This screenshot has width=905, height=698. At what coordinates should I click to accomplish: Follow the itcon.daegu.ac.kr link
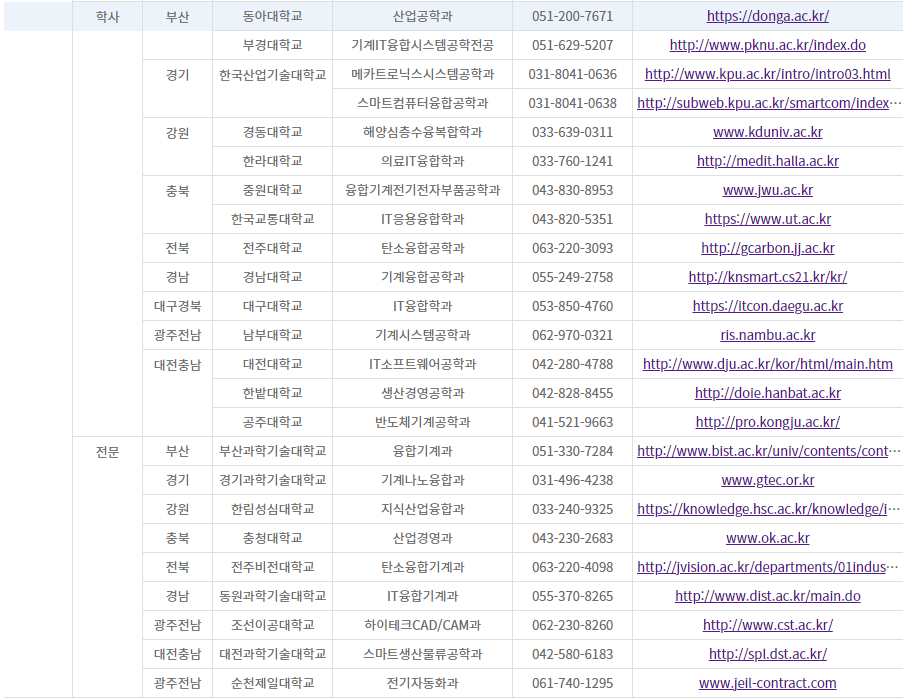click(768, 306)
